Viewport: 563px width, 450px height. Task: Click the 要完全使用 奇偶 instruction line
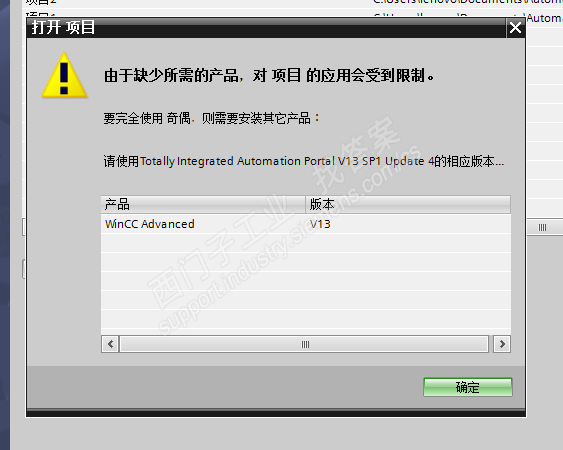(211, 118)
